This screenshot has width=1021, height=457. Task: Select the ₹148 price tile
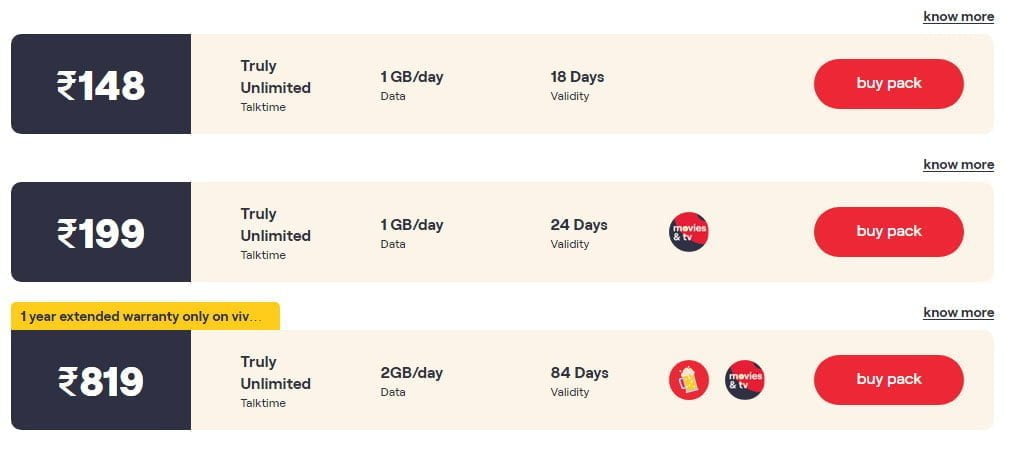(x=101, y=84)
